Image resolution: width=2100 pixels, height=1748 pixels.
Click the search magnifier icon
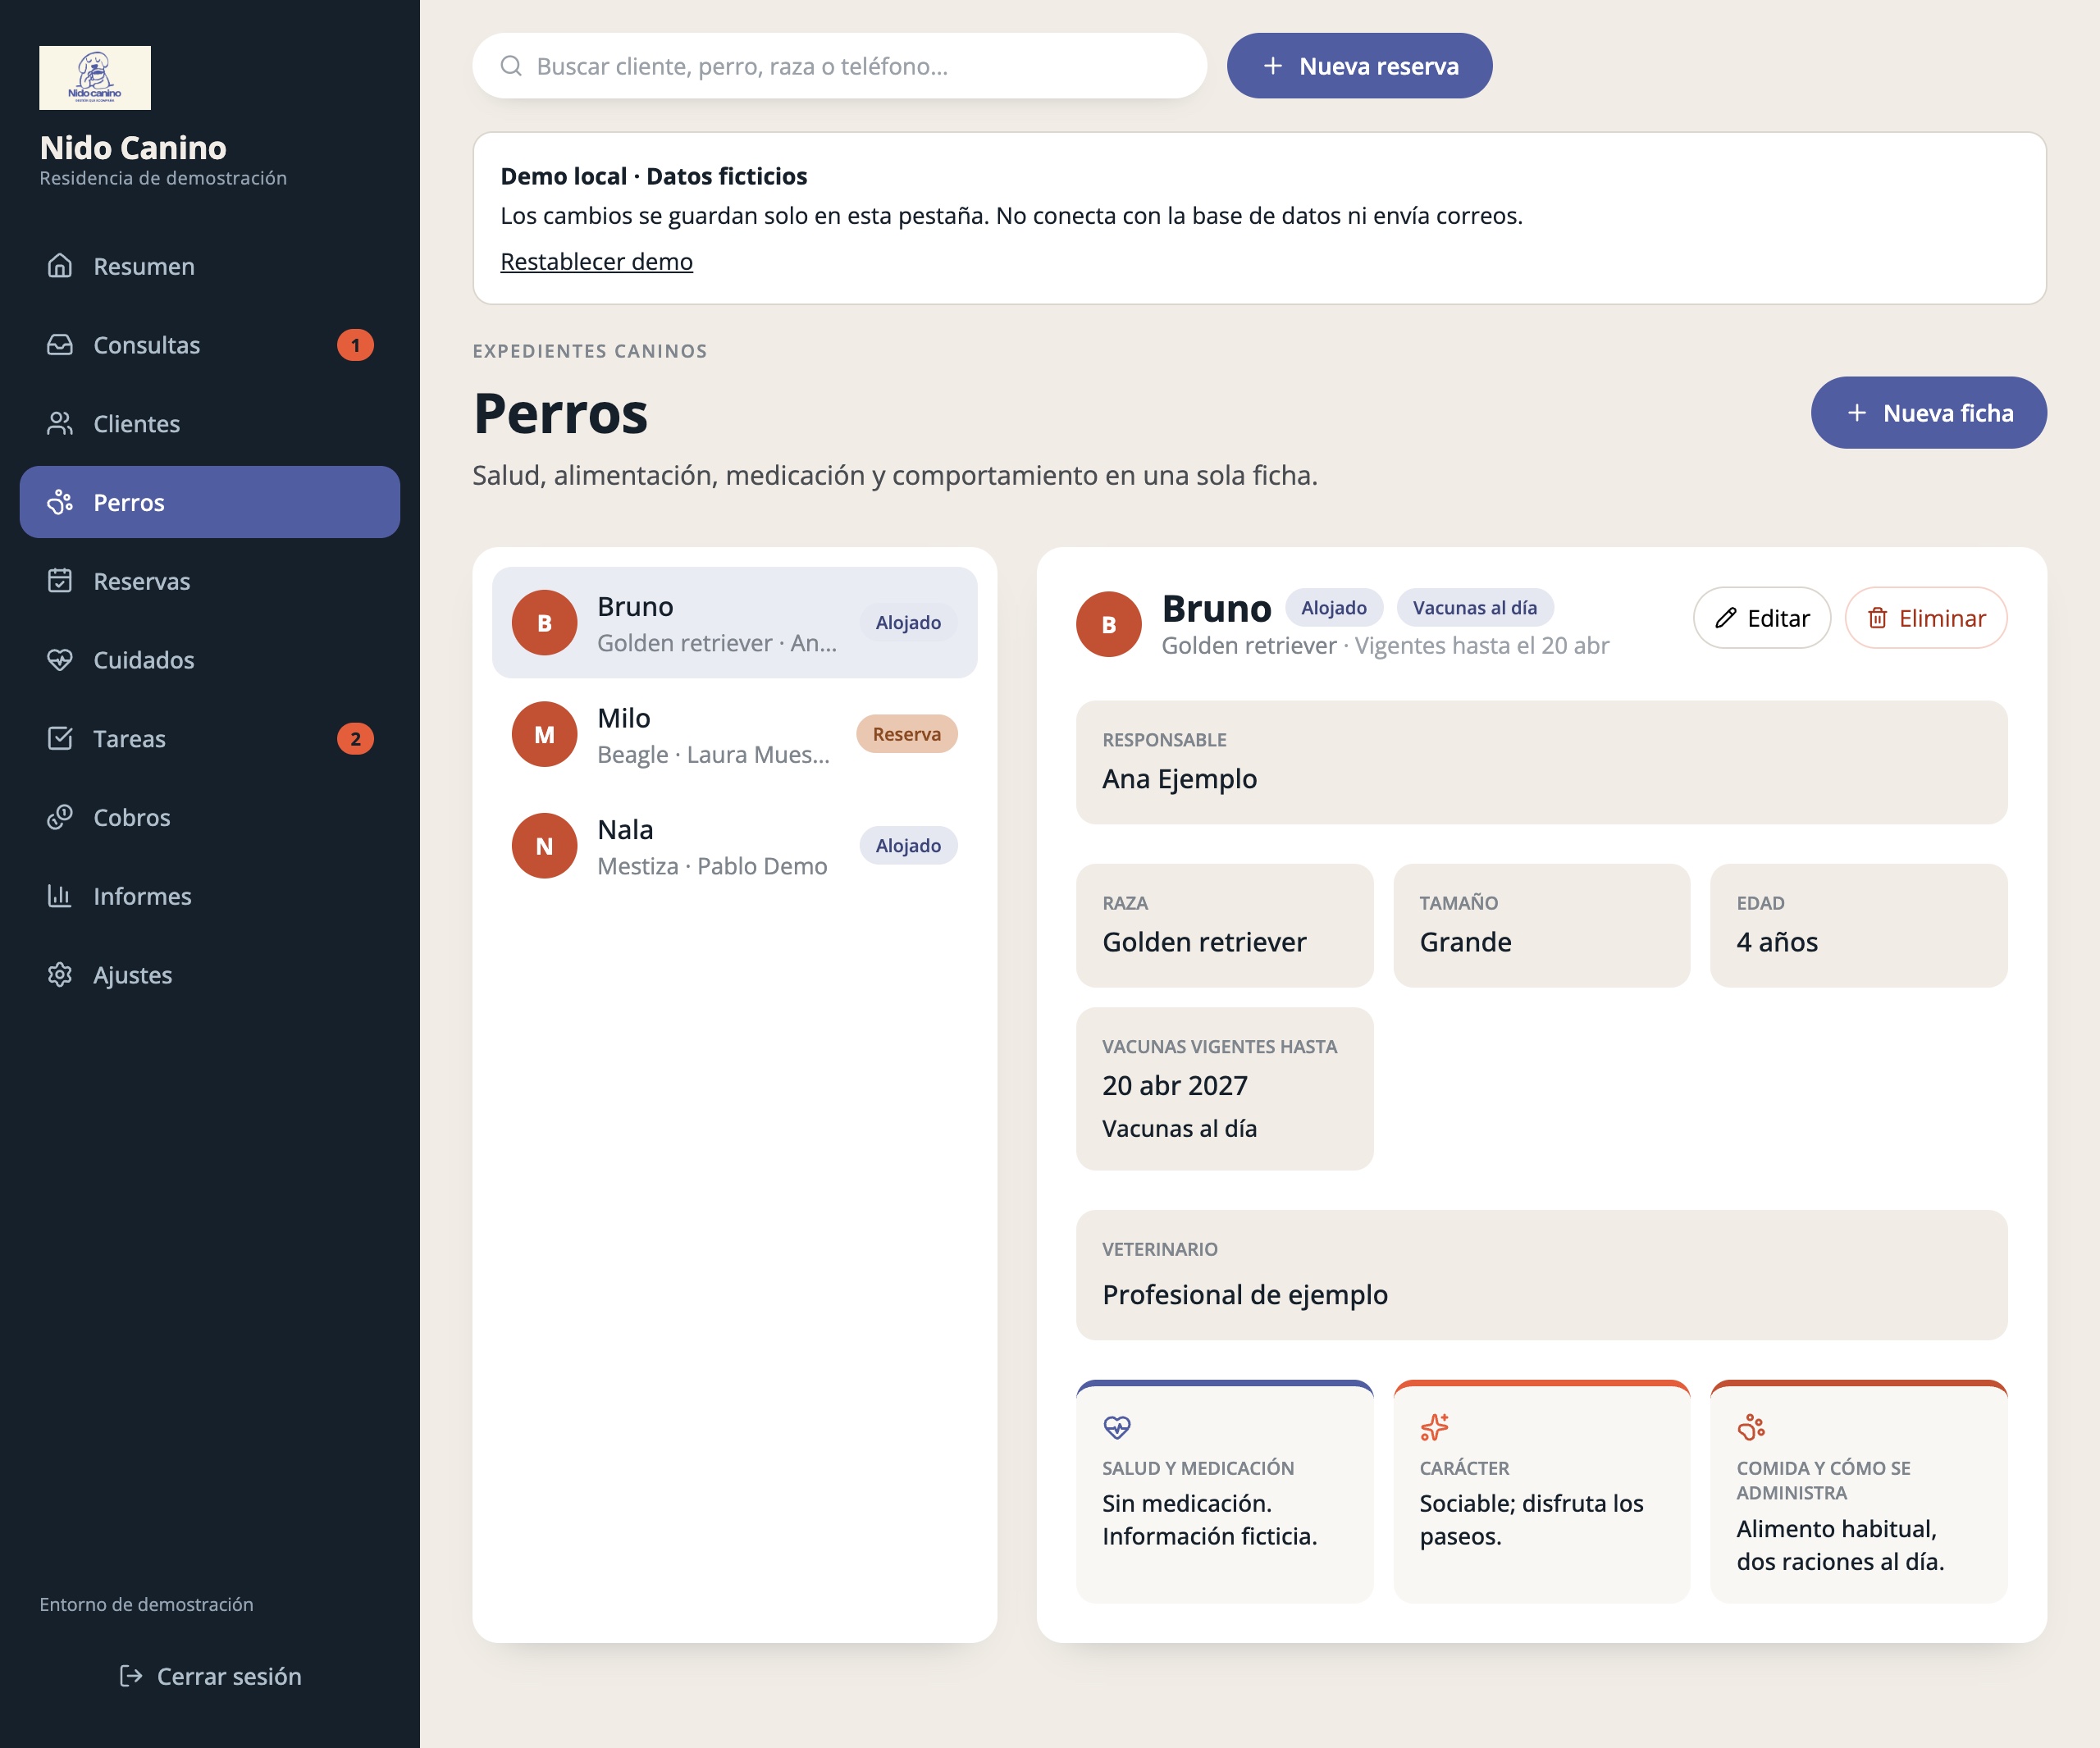click(511, 66)
